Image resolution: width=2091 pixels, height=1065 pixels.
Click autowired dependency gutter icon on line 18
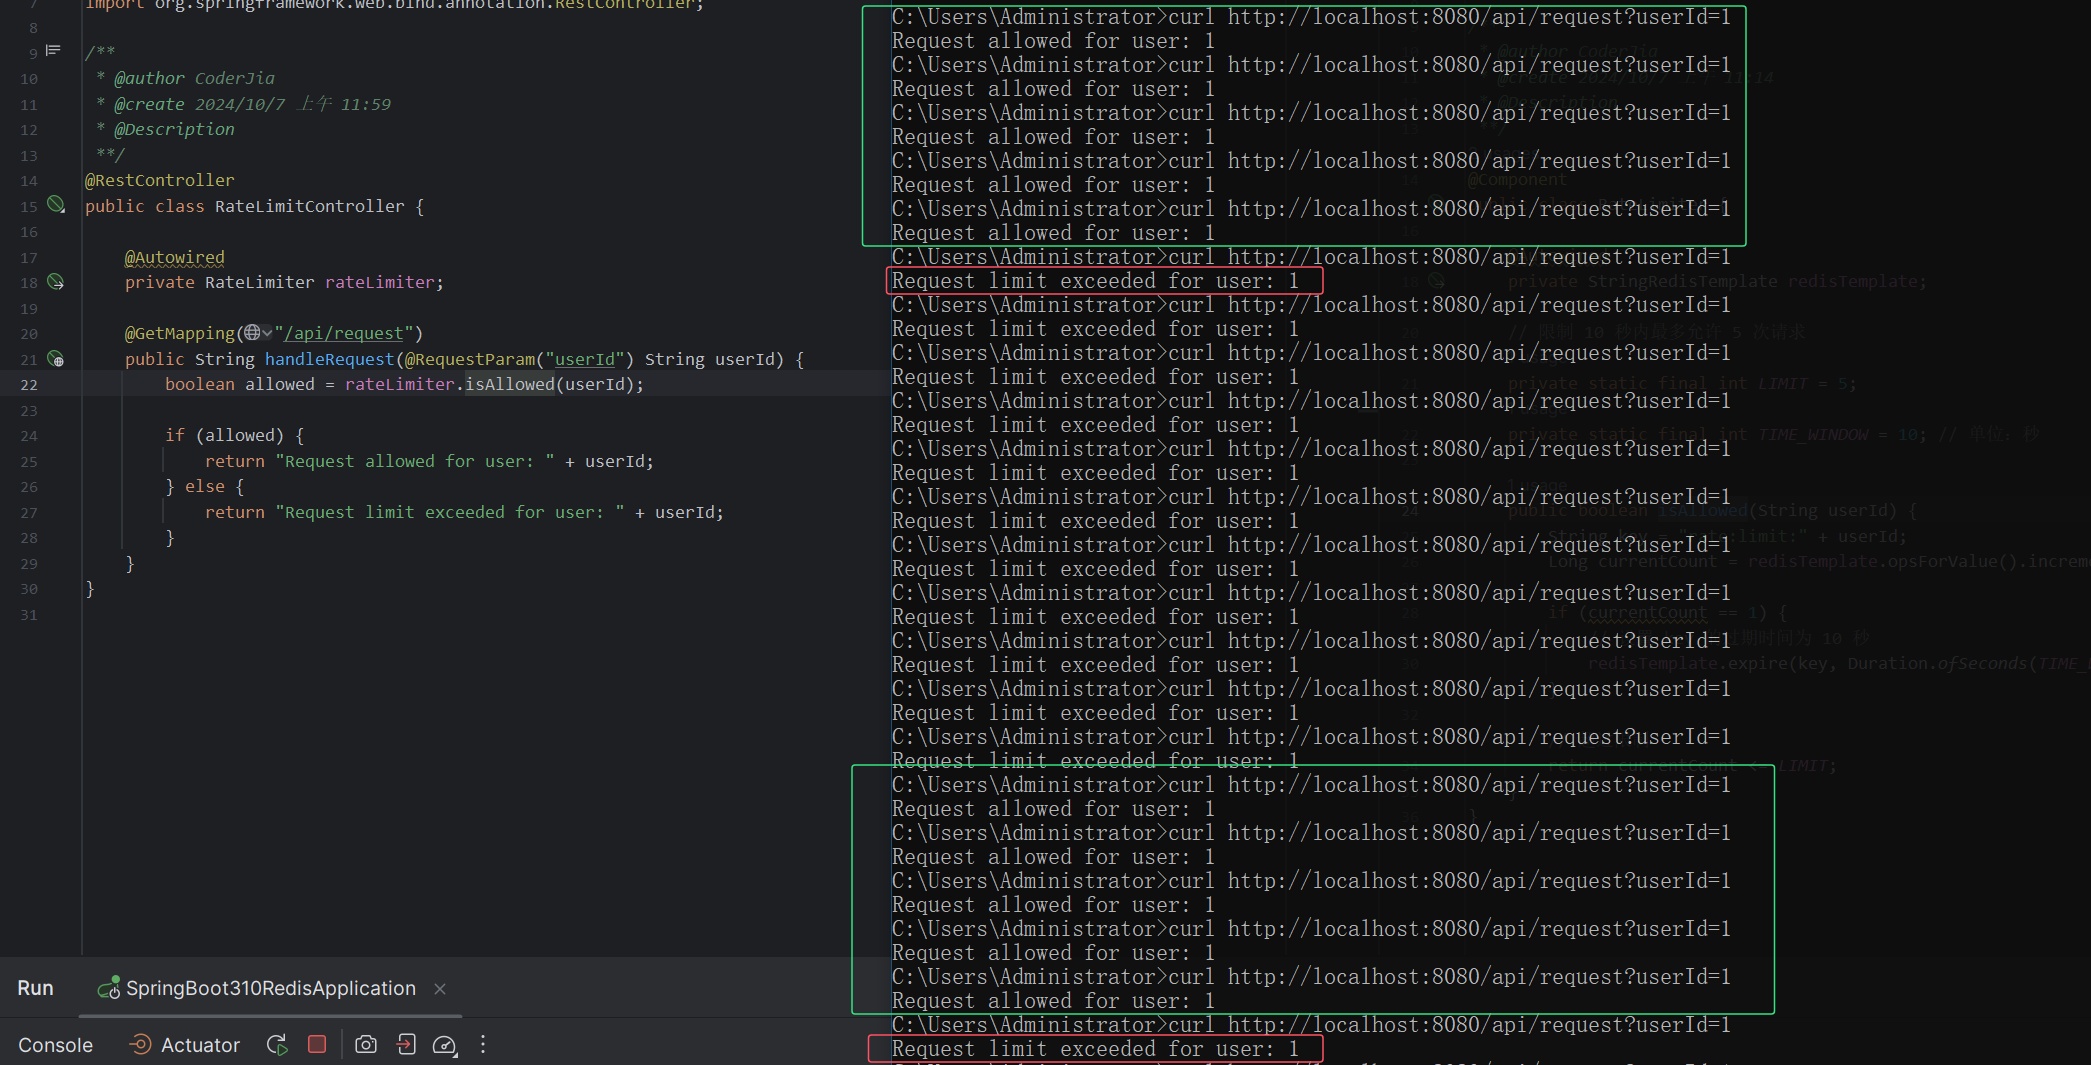tap(56, 282)
